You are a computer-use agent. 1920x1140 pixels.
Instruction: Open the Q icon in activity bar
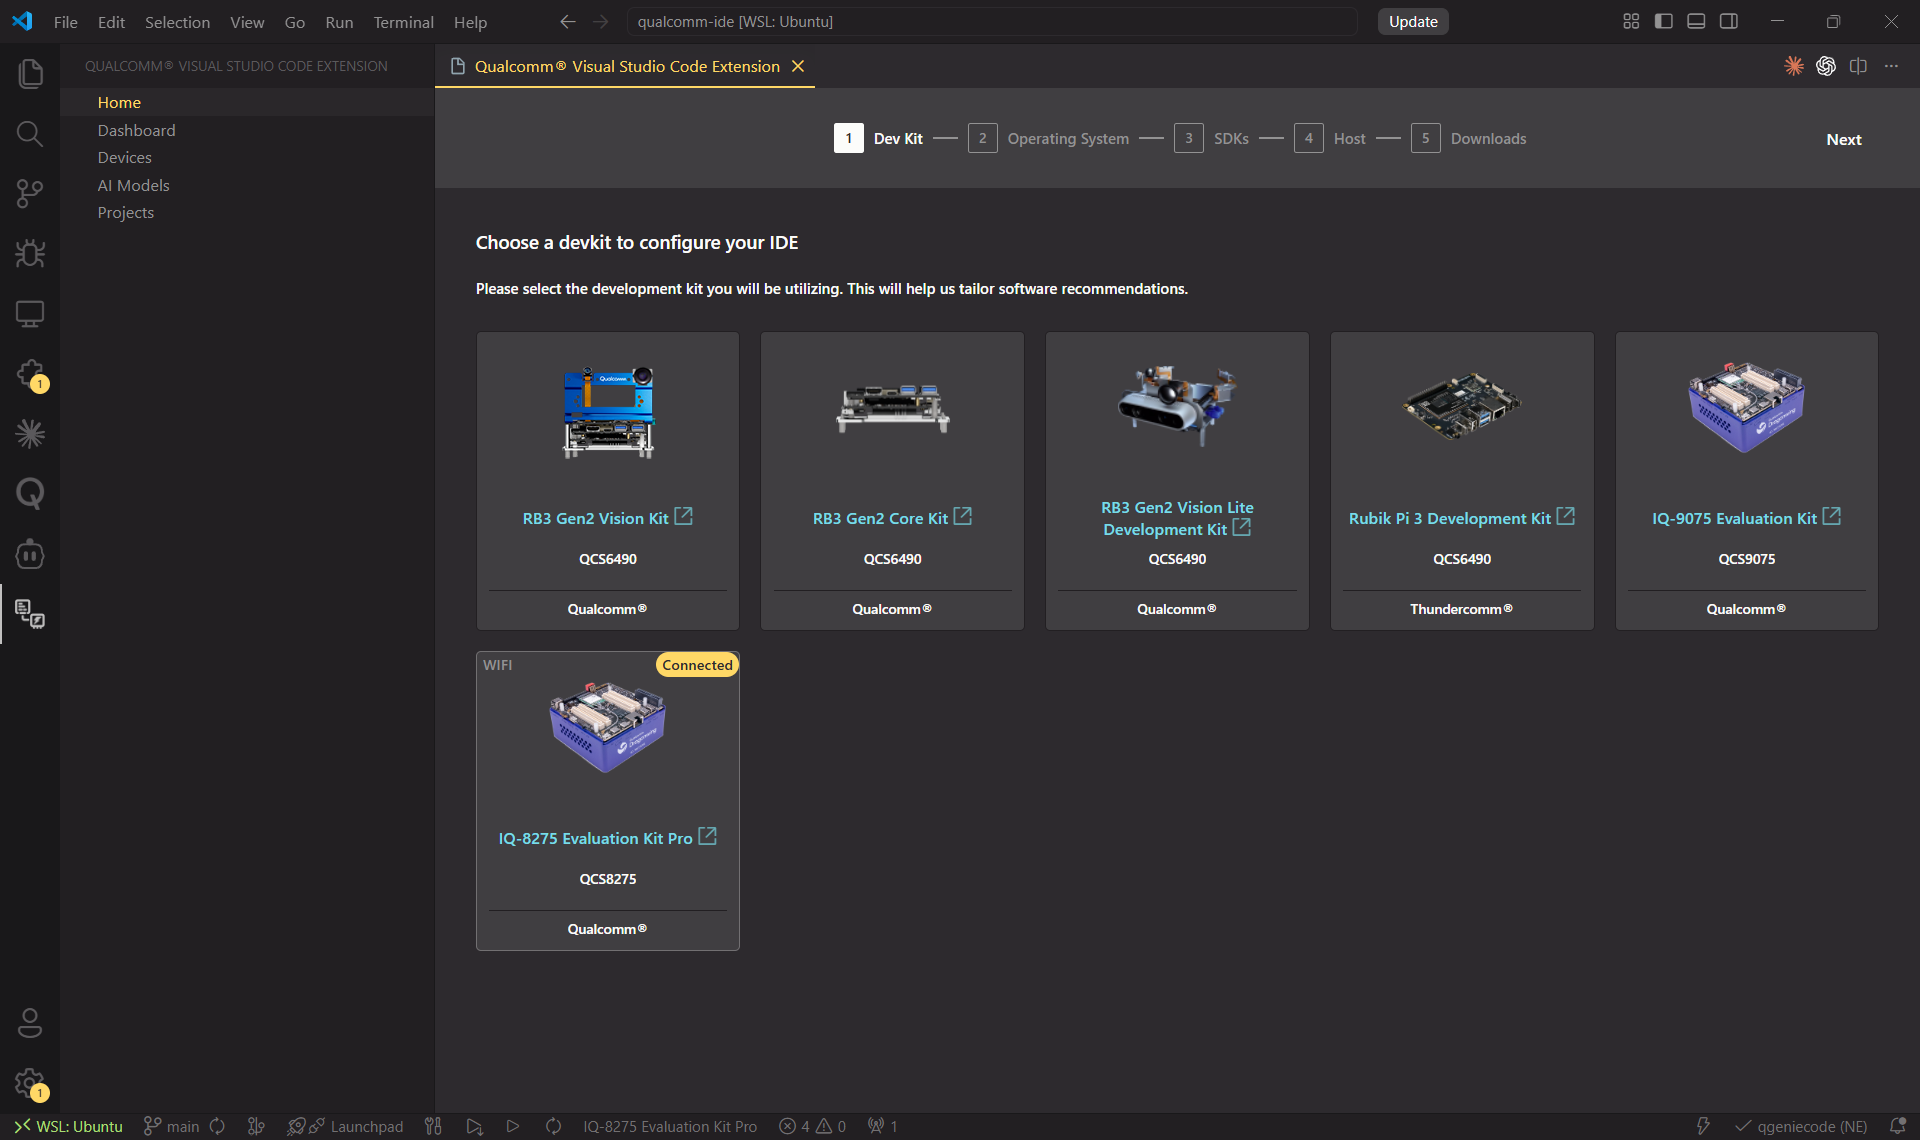[30, 493]
